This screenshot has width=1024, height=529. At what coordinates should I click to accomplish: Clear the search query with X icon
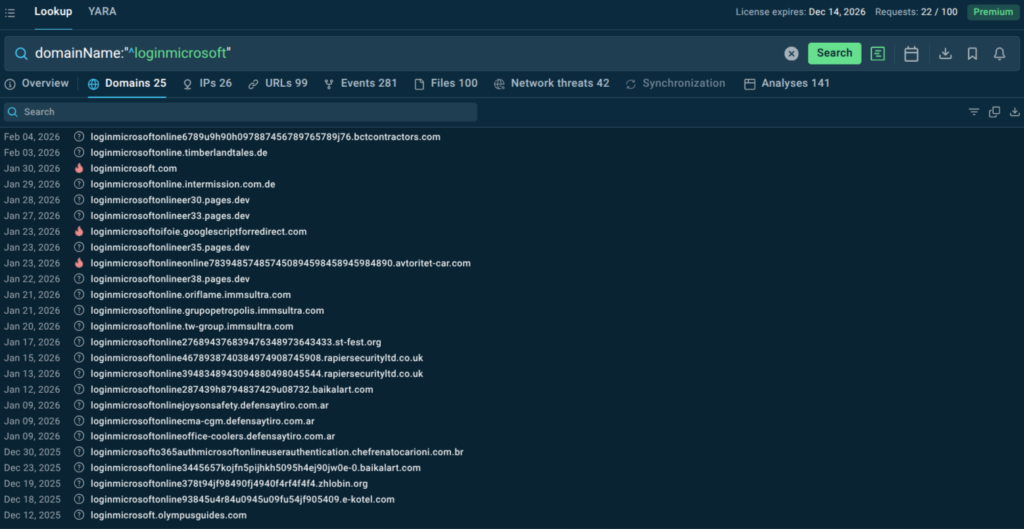coord(791,53)
